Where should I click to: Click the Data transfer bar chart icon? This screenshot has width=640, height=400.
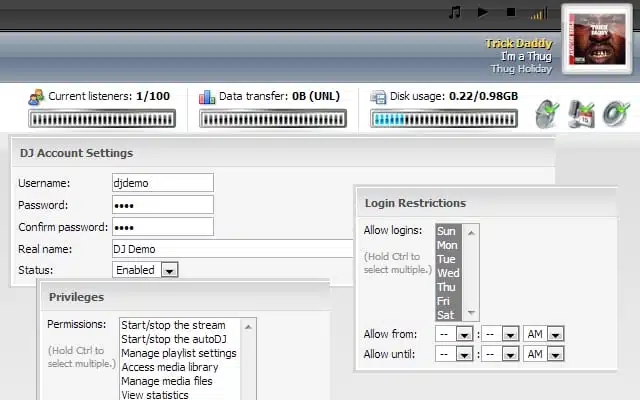click(207, 97)
